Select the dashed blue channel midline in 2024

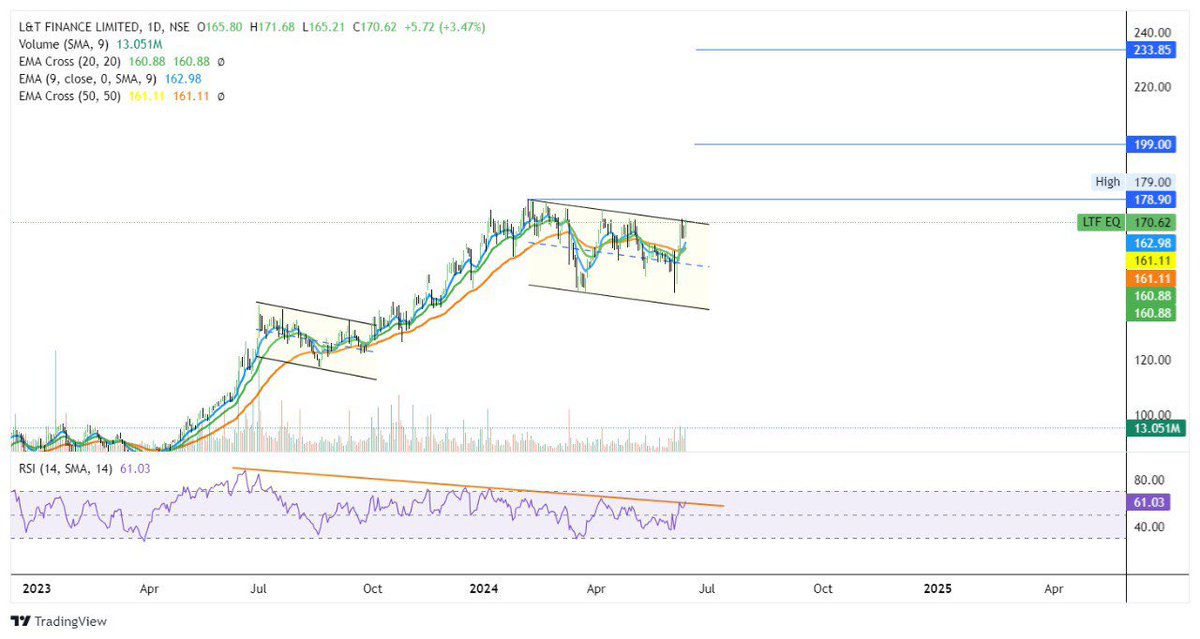tap(618, 254)
